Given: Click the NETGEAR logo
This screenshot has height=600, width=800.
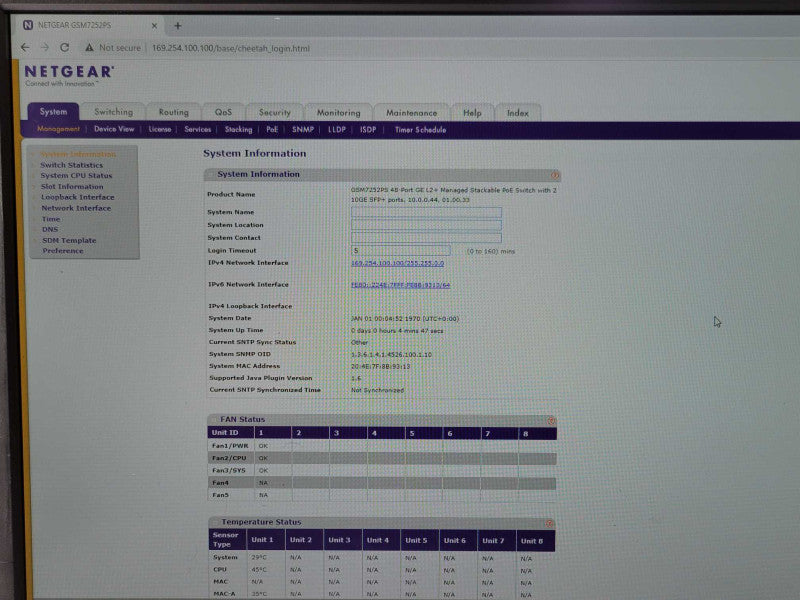Looking at the screenshot, I should tap(69, 75).
